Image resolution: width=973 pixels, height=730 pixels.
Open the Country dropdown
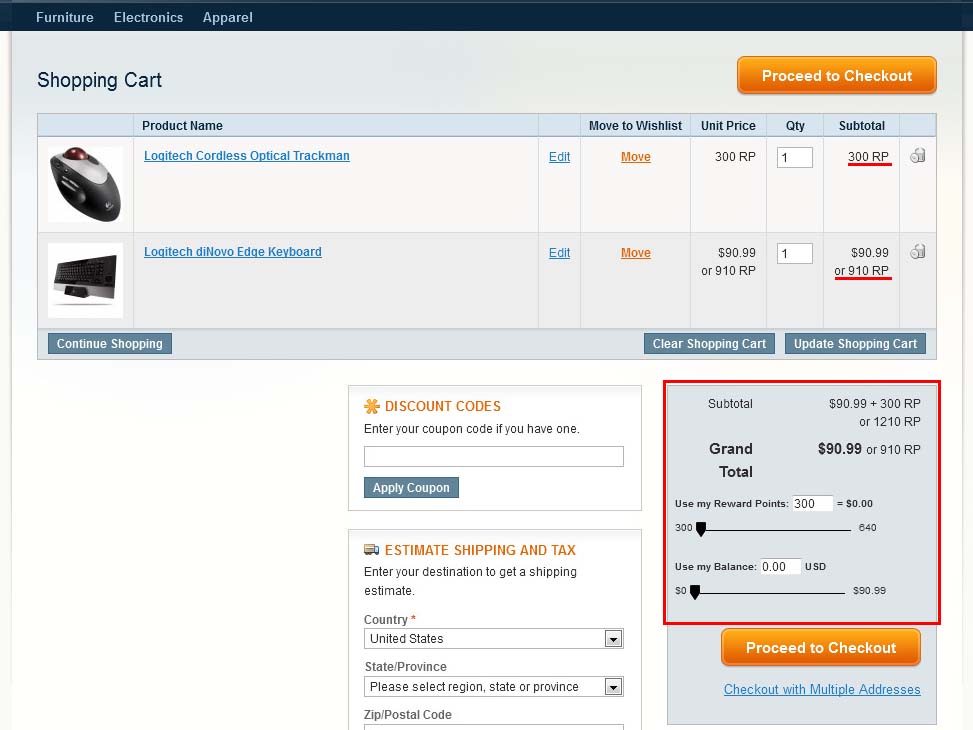(x=493, y=638)
